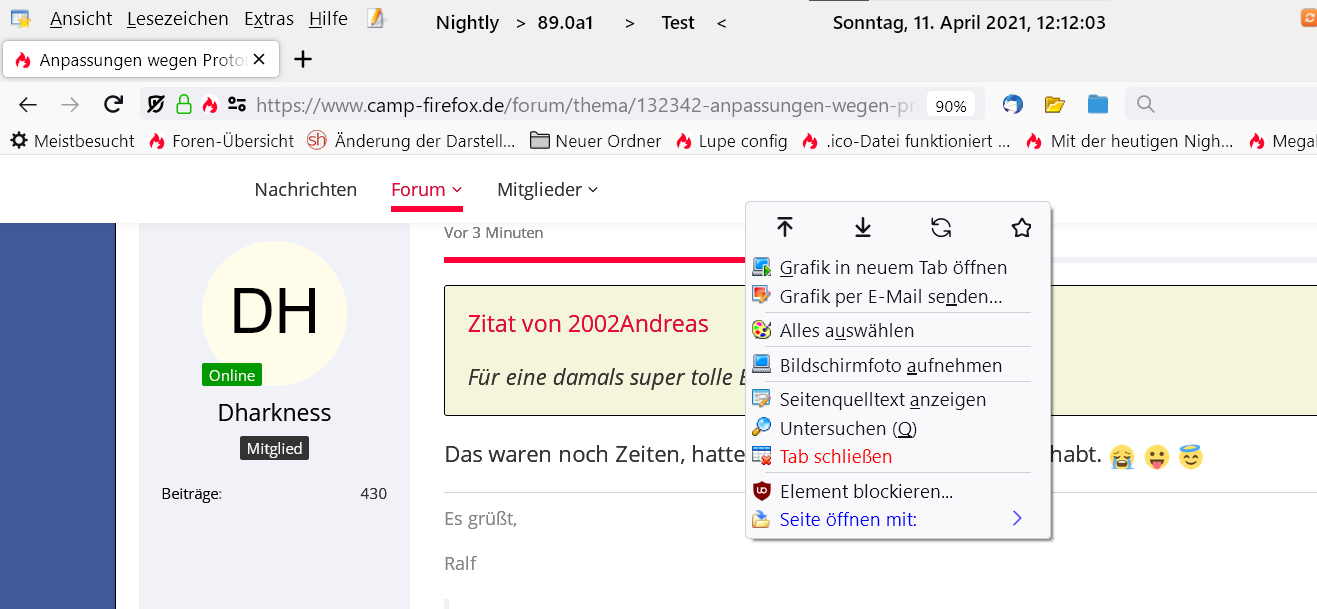Image resolution: width=1317 pixels, height=609 pixels.
Task: Click the DH avatar thumbnail
Action: [274, 313]
